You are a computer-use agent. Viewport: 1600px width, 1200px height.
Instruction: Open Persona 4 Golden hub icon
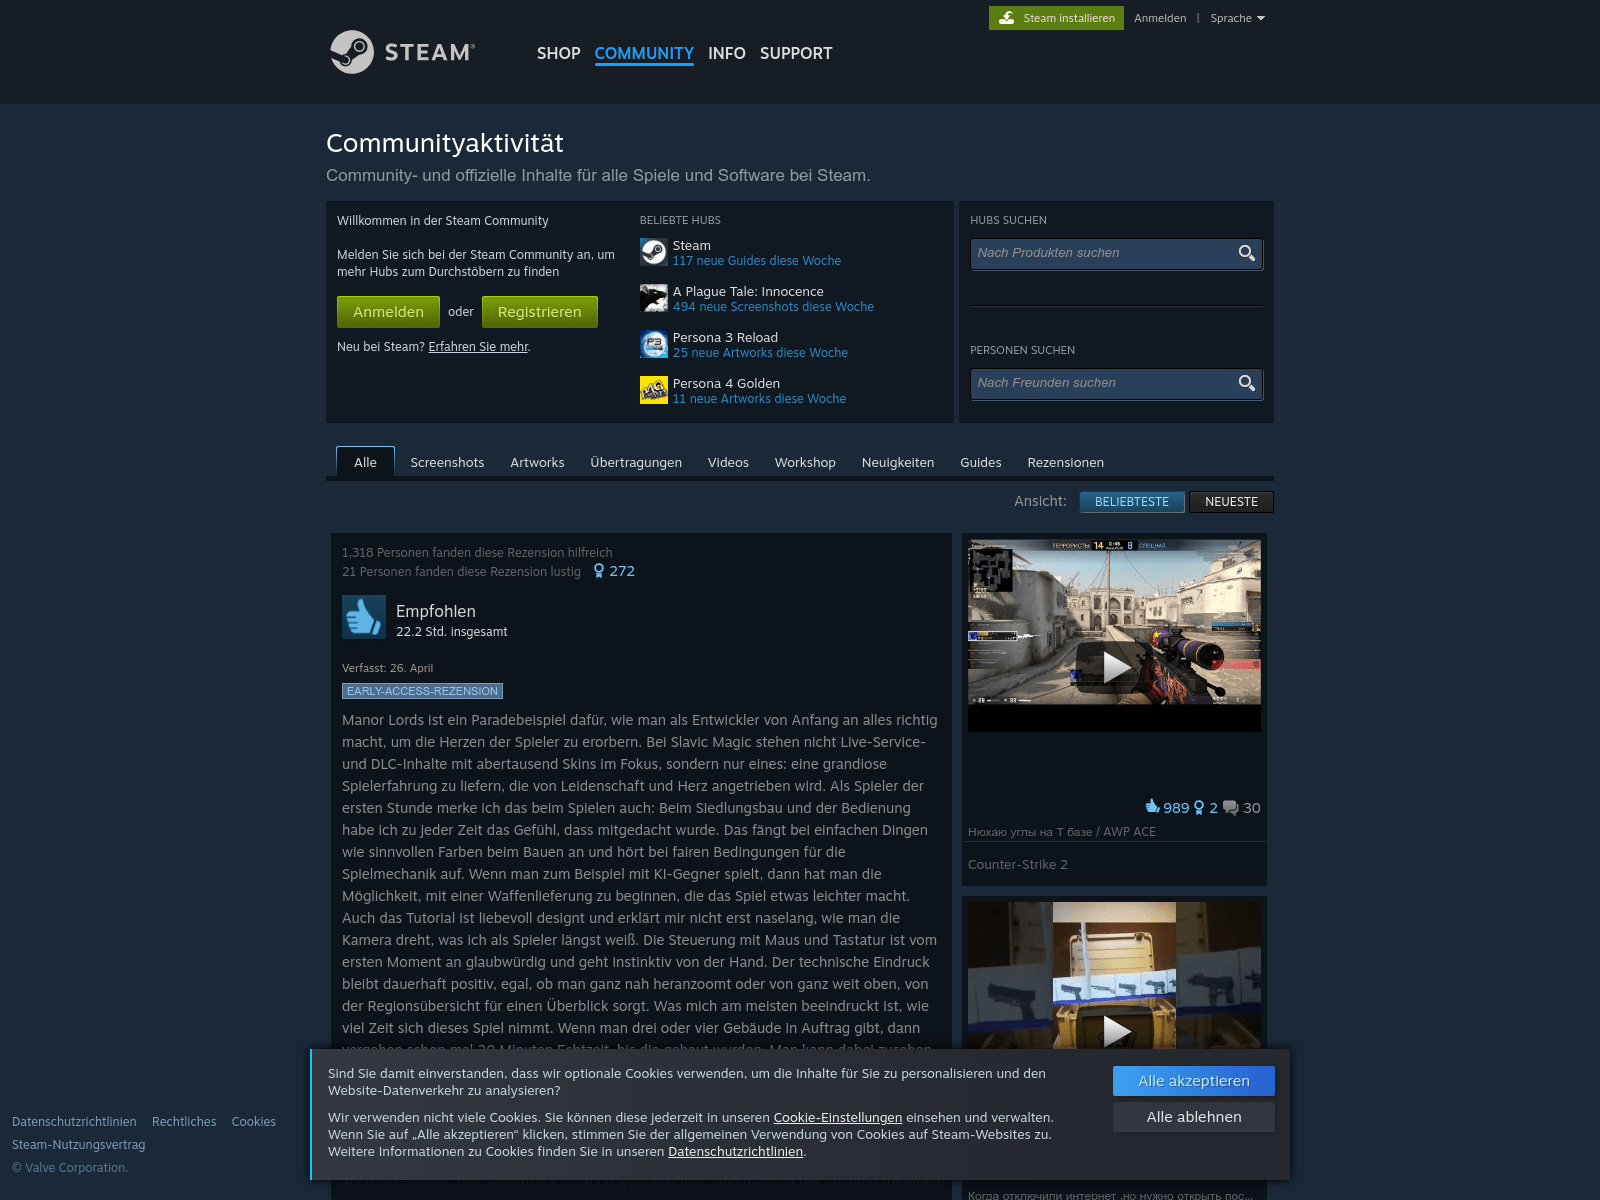point(653,390)
